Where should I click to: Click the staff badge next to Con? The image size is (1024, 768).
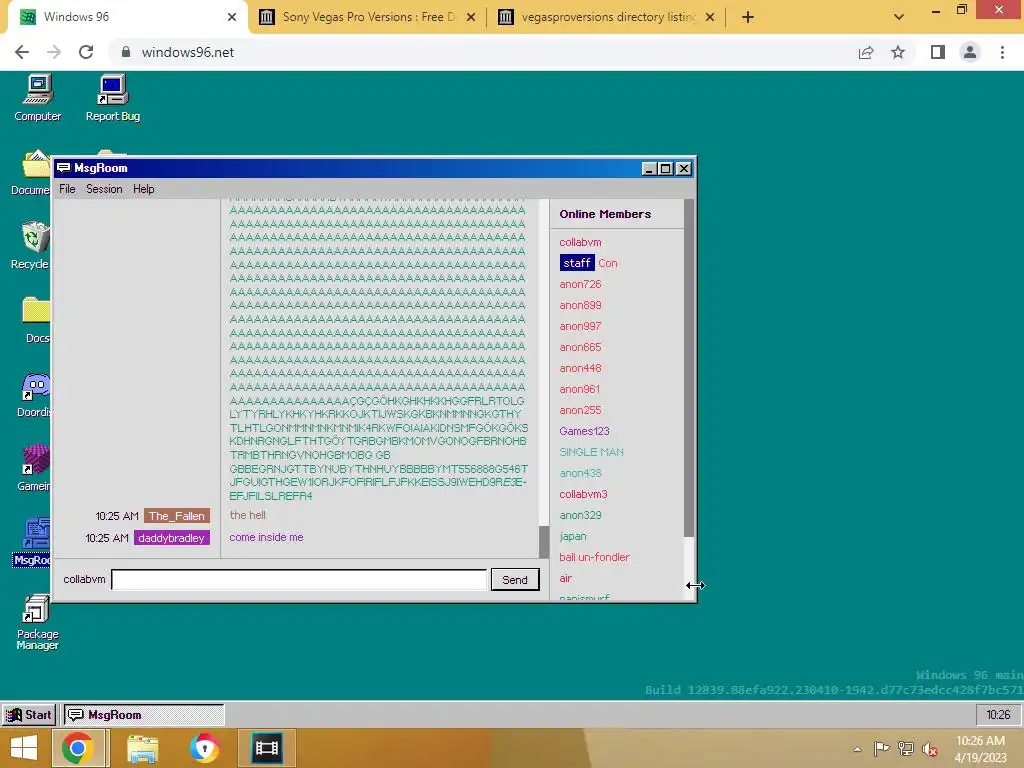point(577,263)
